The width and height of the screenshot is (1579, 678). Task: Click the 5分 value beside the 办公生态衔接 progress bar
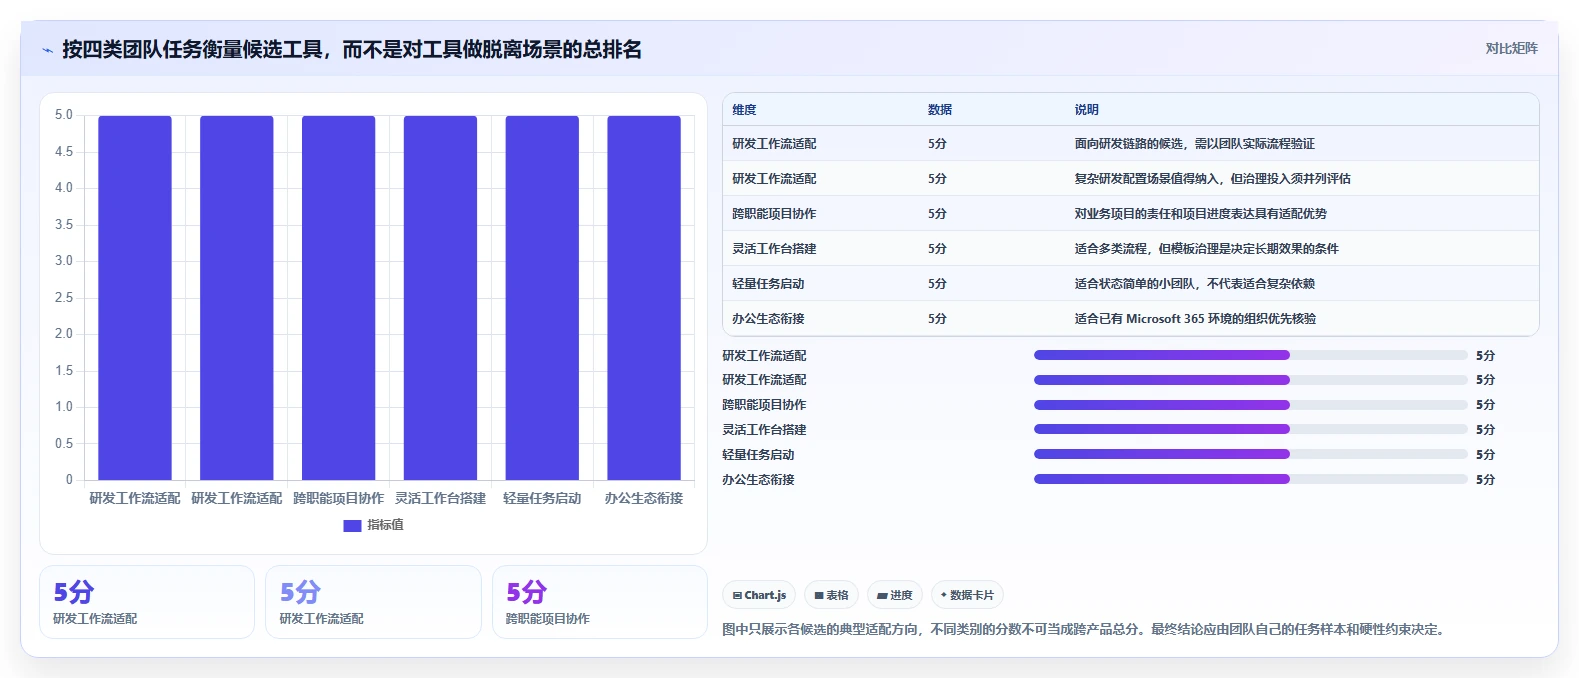(1485, 480)
